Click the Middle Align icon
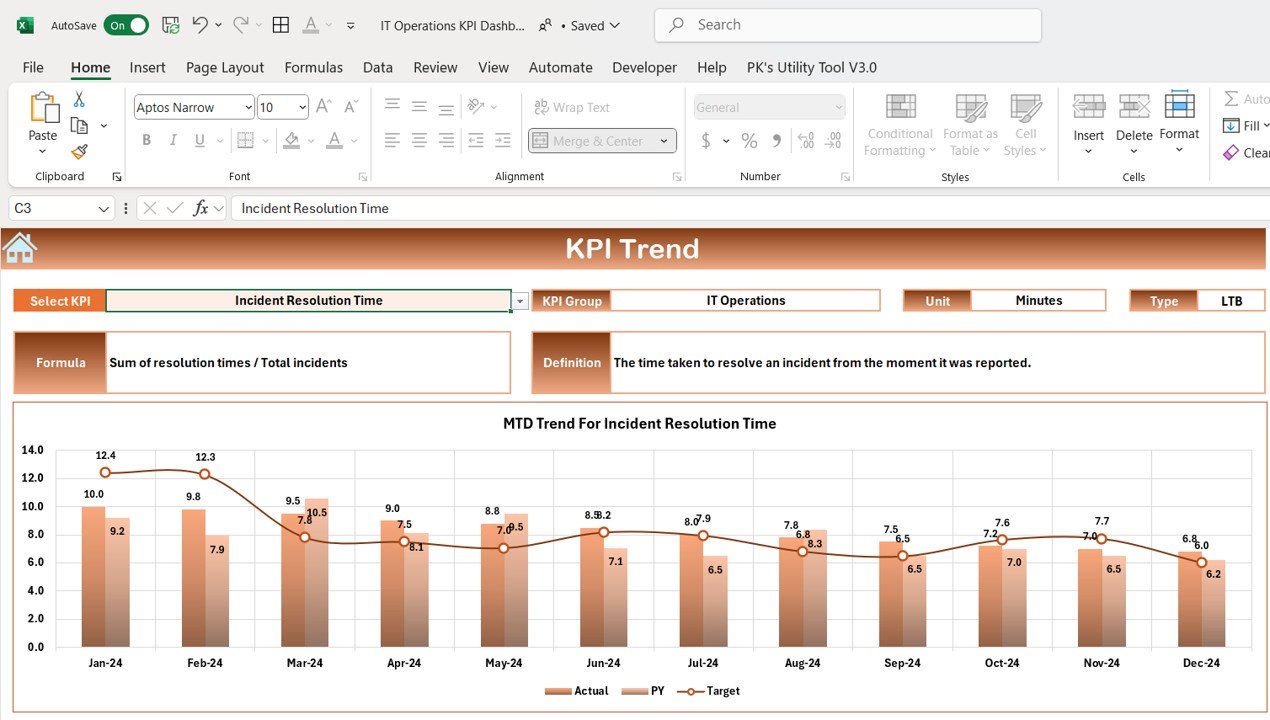Image resolution: width=1270 pixels, height=720 pixels. coord(420,106)
